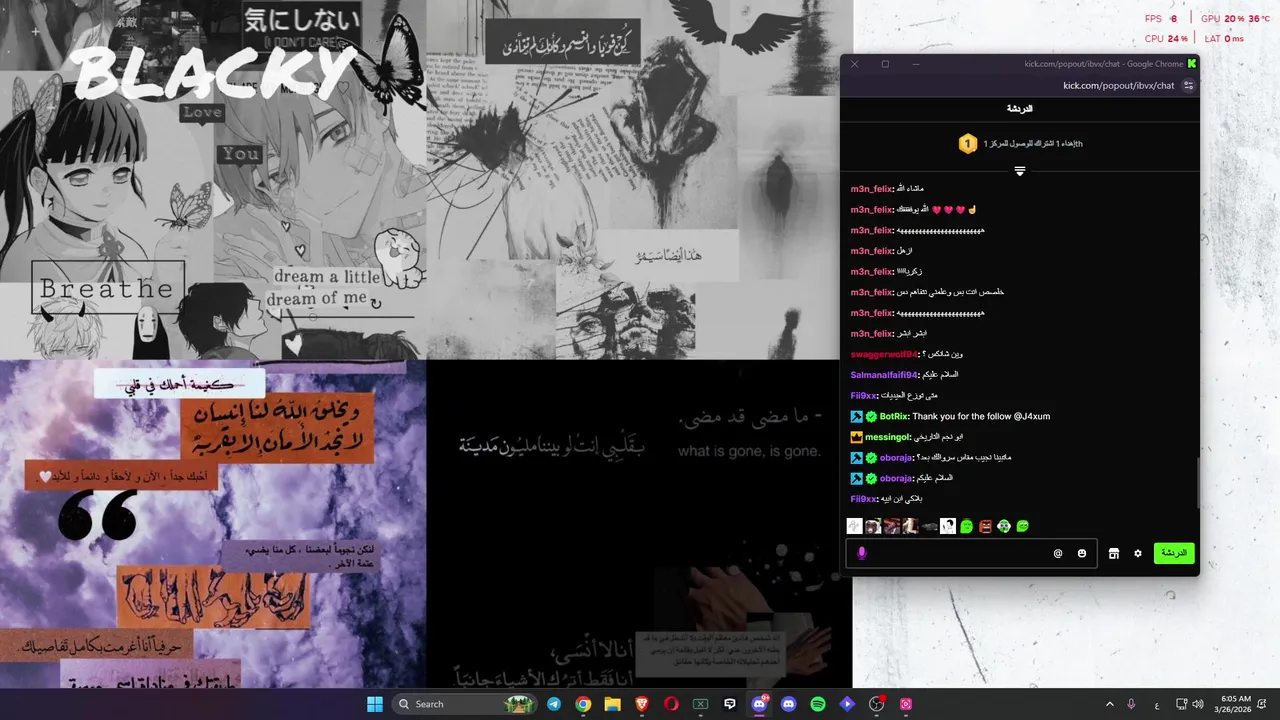Click the green Kick favicon in title bar
Viewport: 1280px width, 720px height.
(1191, 64)
